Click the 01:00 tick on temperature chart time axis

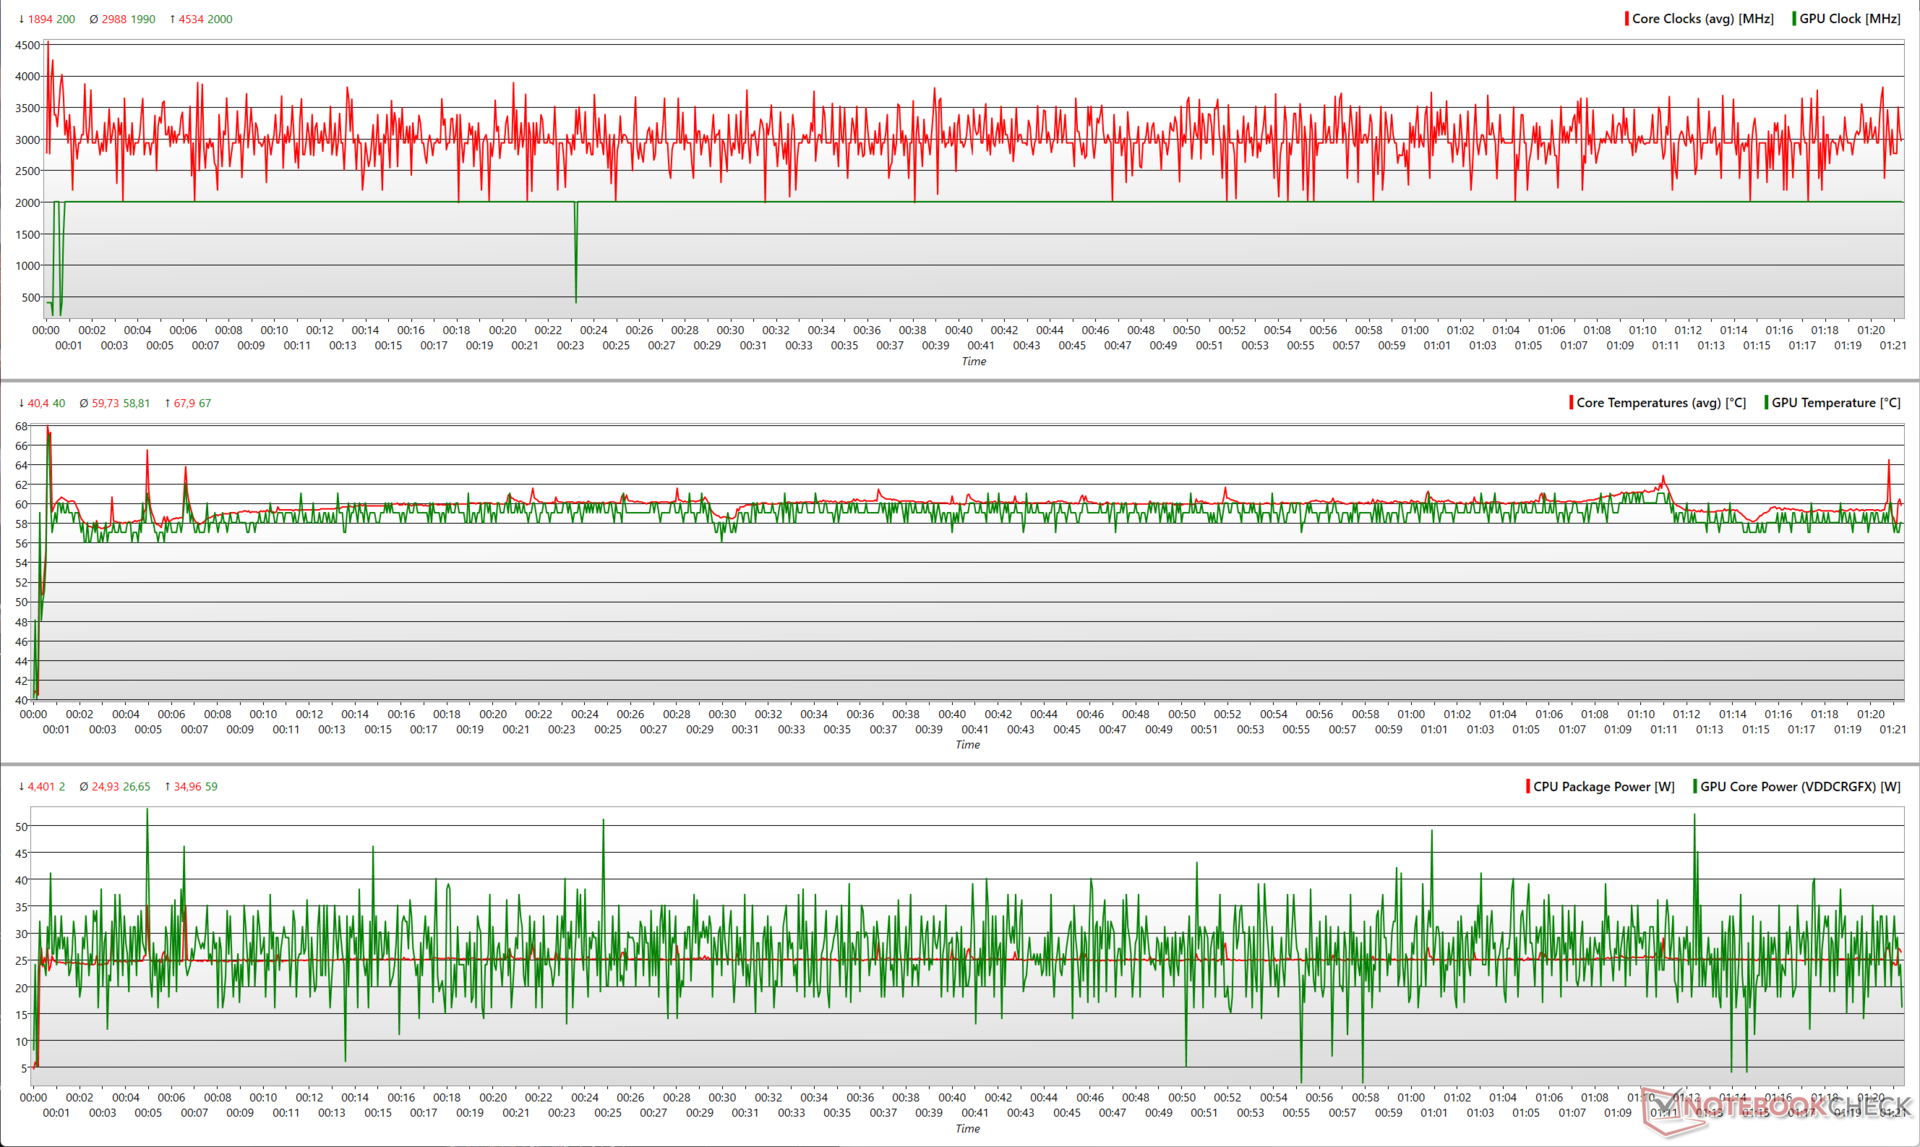point(1411,714)
